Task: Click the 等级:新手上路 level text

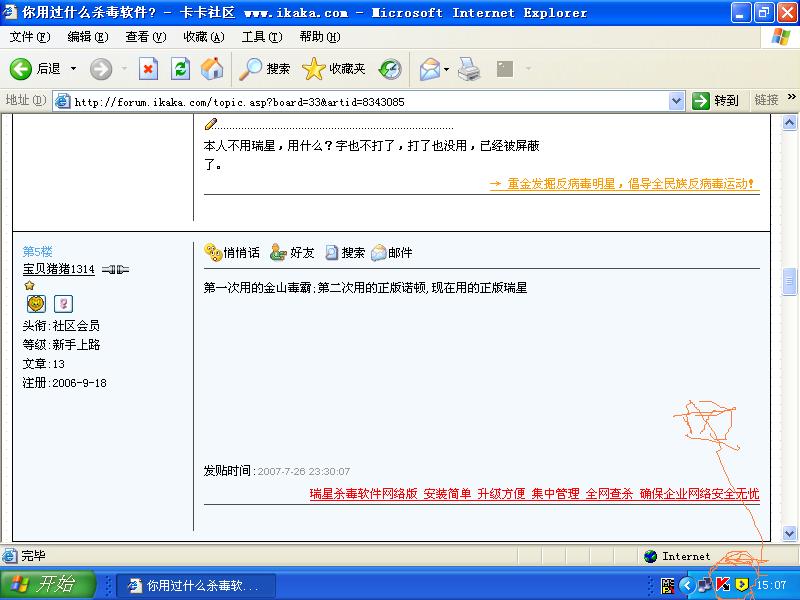Action: click(x=61, y=344)
